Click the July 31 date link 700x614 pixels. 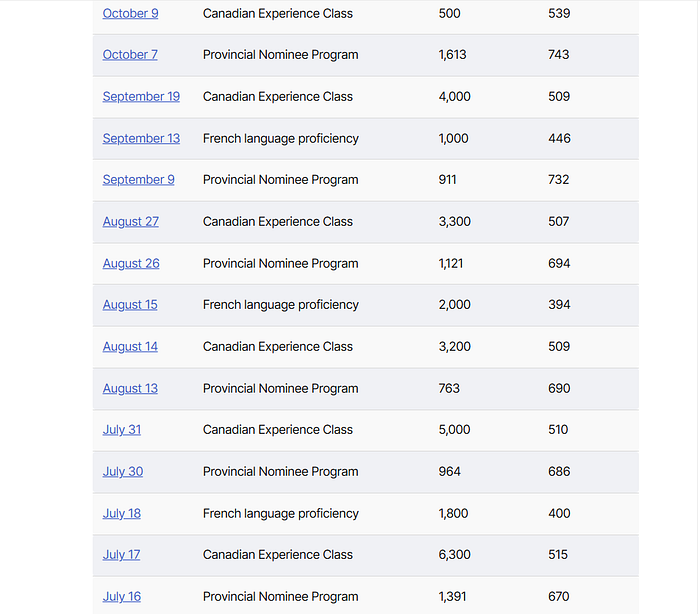[x=122, y=430]
